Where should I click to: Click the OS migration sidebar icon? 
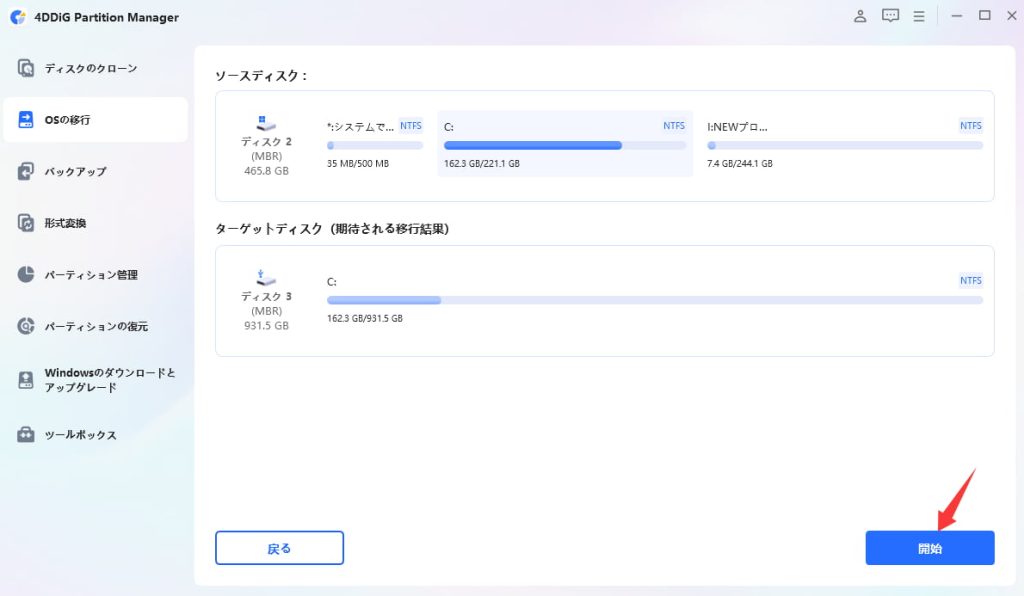tap(25, 119)
